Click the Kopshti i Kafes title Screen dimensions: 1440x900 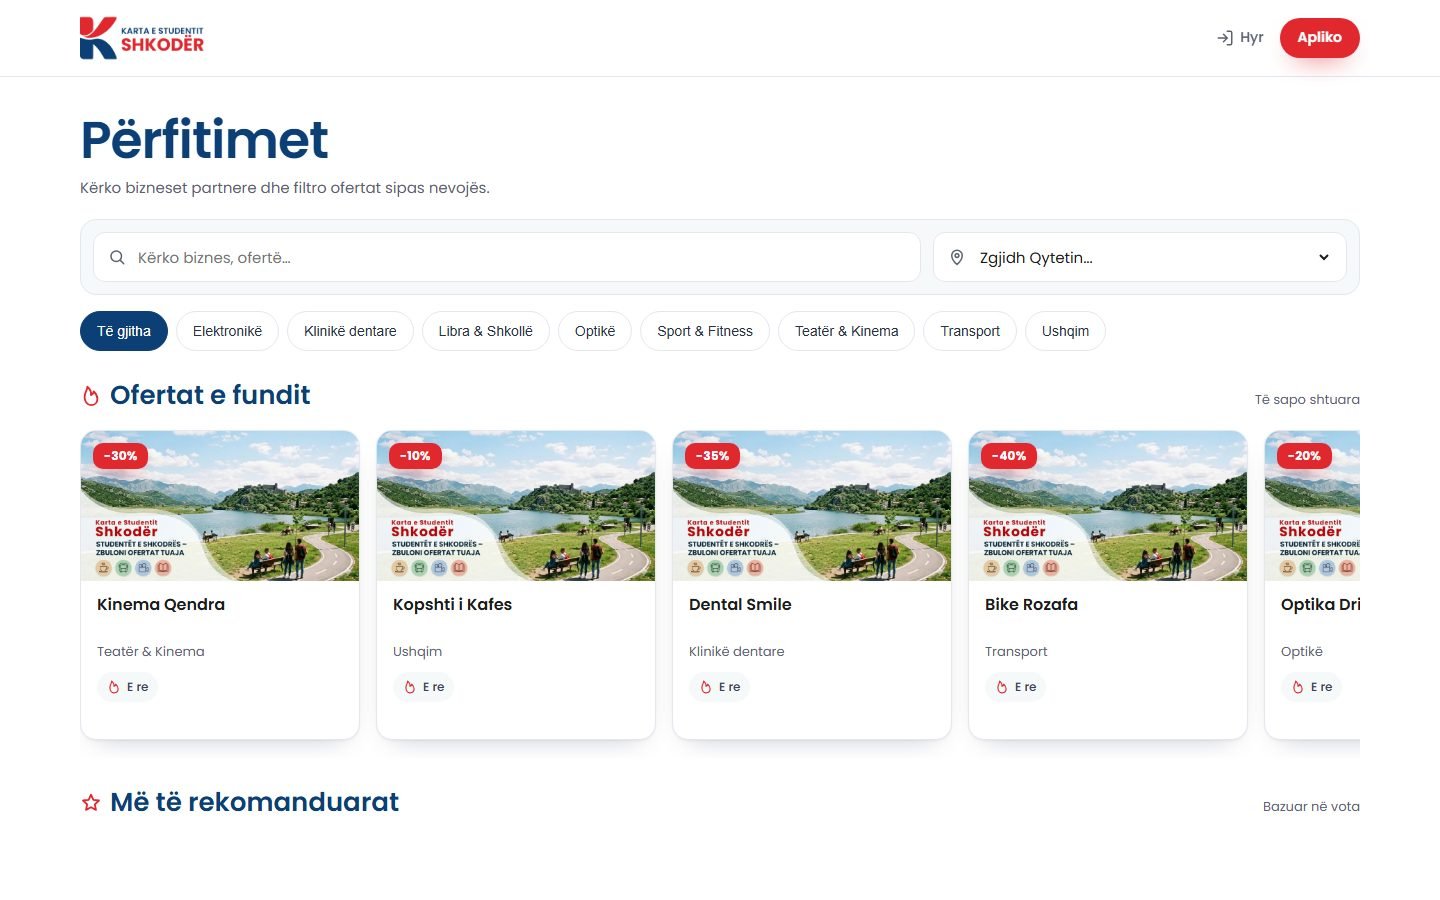tap(452, 604)
